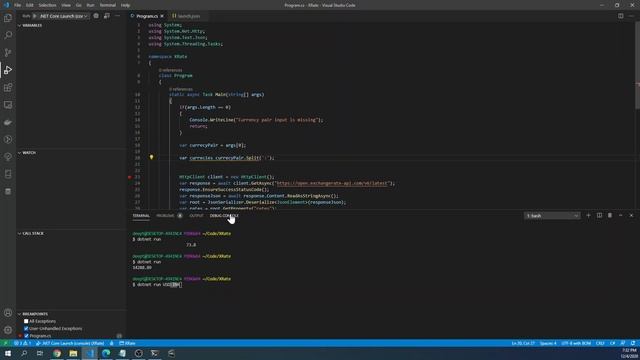Open the bash terminal selector dropdown
The height and width of the screenshot is (360, 640).
coord(552,216)
